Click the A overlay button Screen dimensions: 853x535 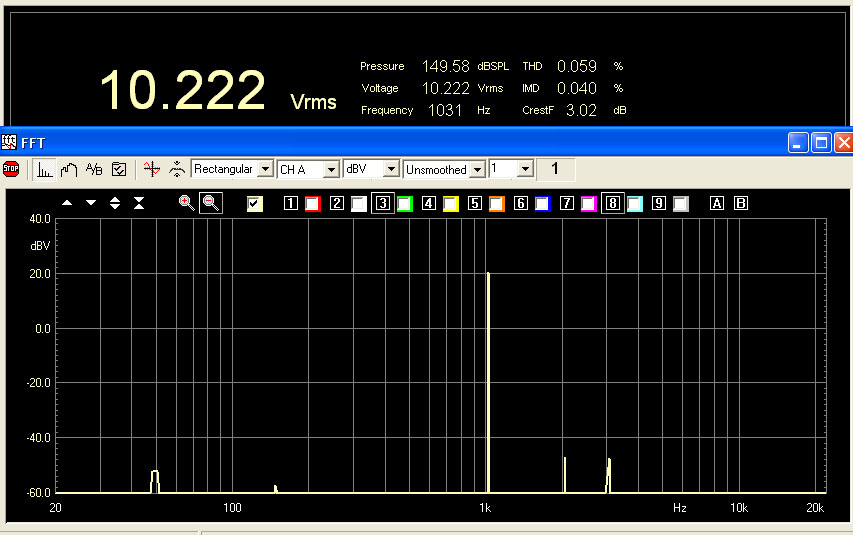tap(717, 204)
